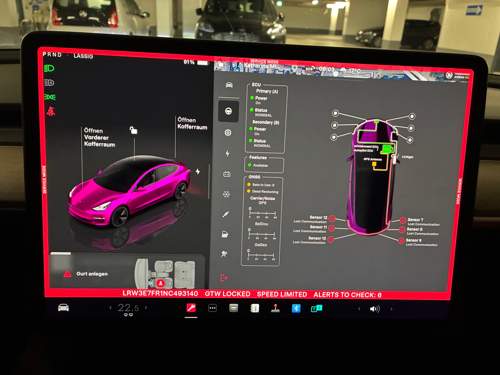The width and height of the screenshot is (500, 375).
Task: Toggle the car lock icon above the roof
Action: click(133, 130)
